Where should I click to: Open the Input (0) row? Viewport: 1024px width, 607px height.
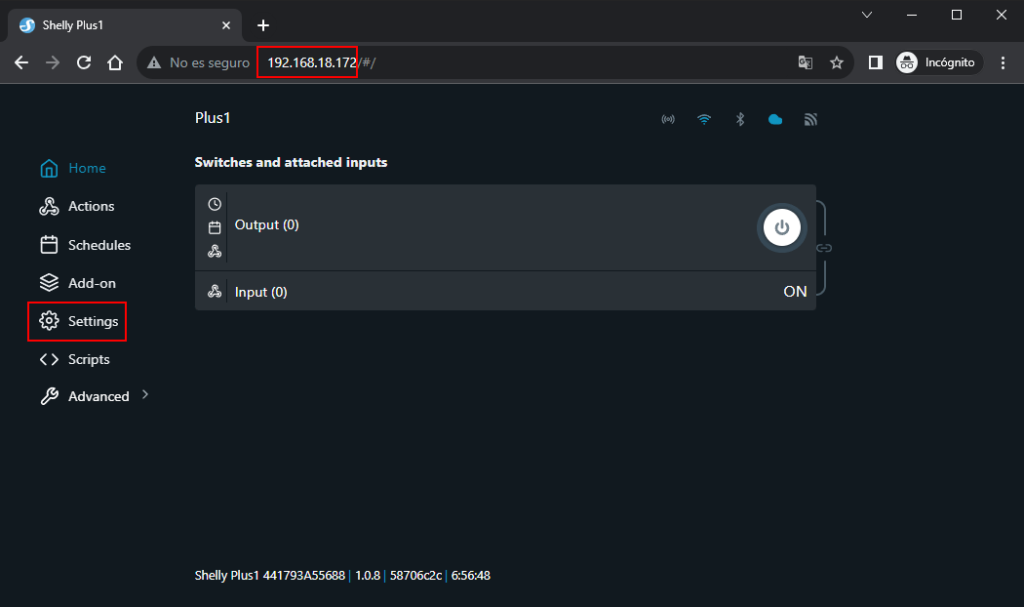(x=261, y=292)
